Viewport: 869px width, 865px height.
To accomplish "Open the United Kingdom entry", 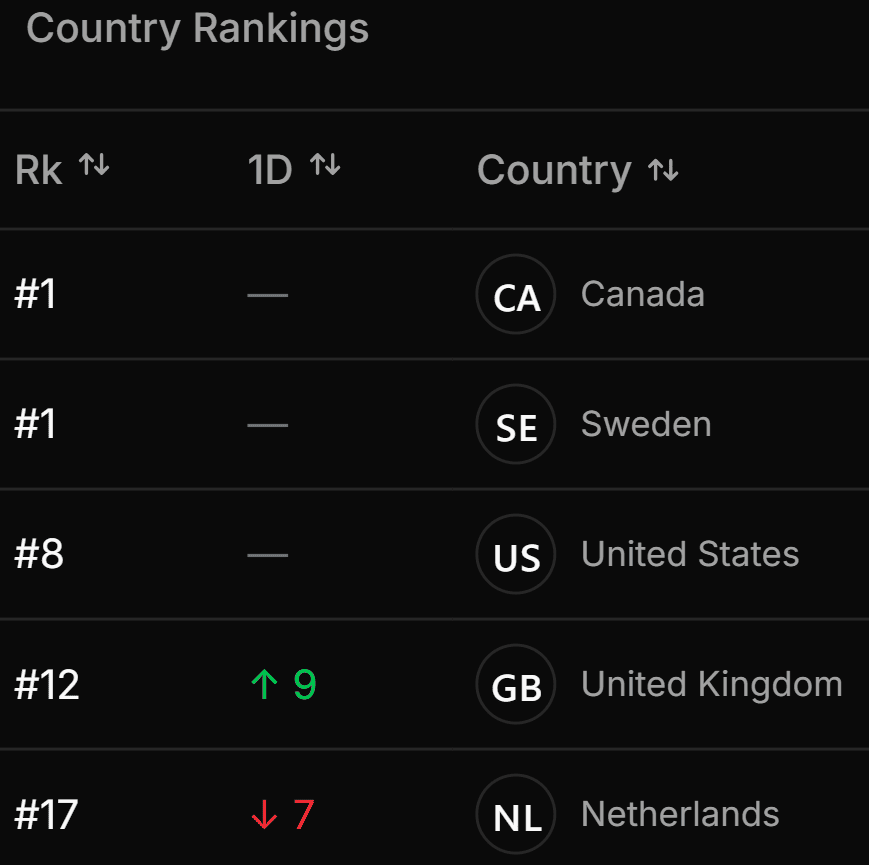I will point(711,684).
